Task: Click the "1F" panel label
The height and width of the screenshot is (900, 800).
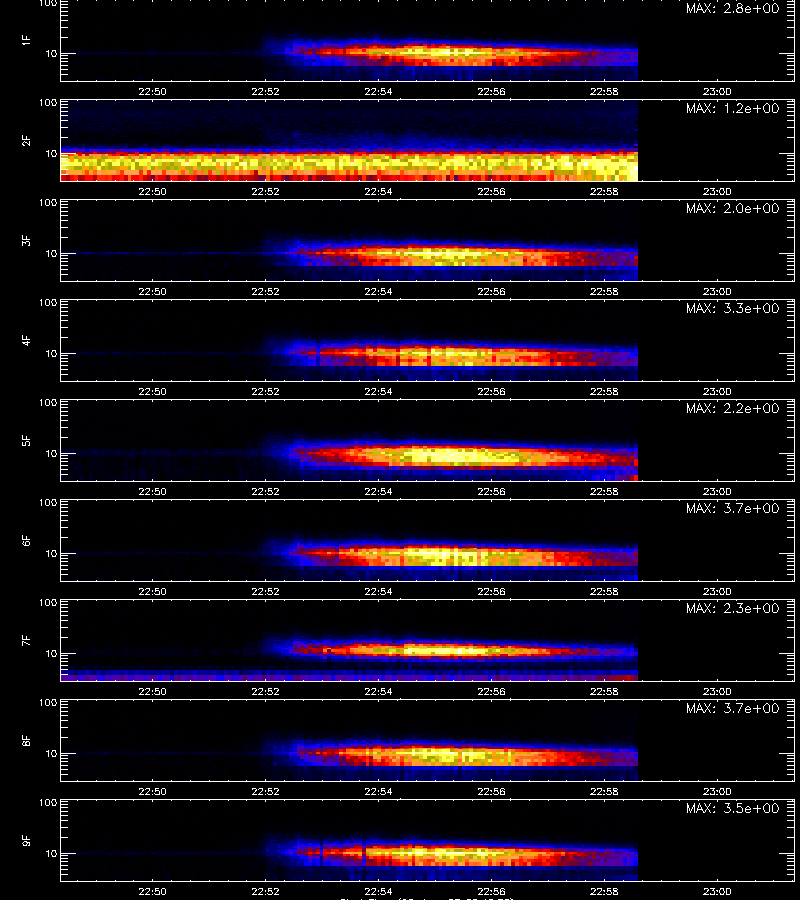Action: pos(26,40)
